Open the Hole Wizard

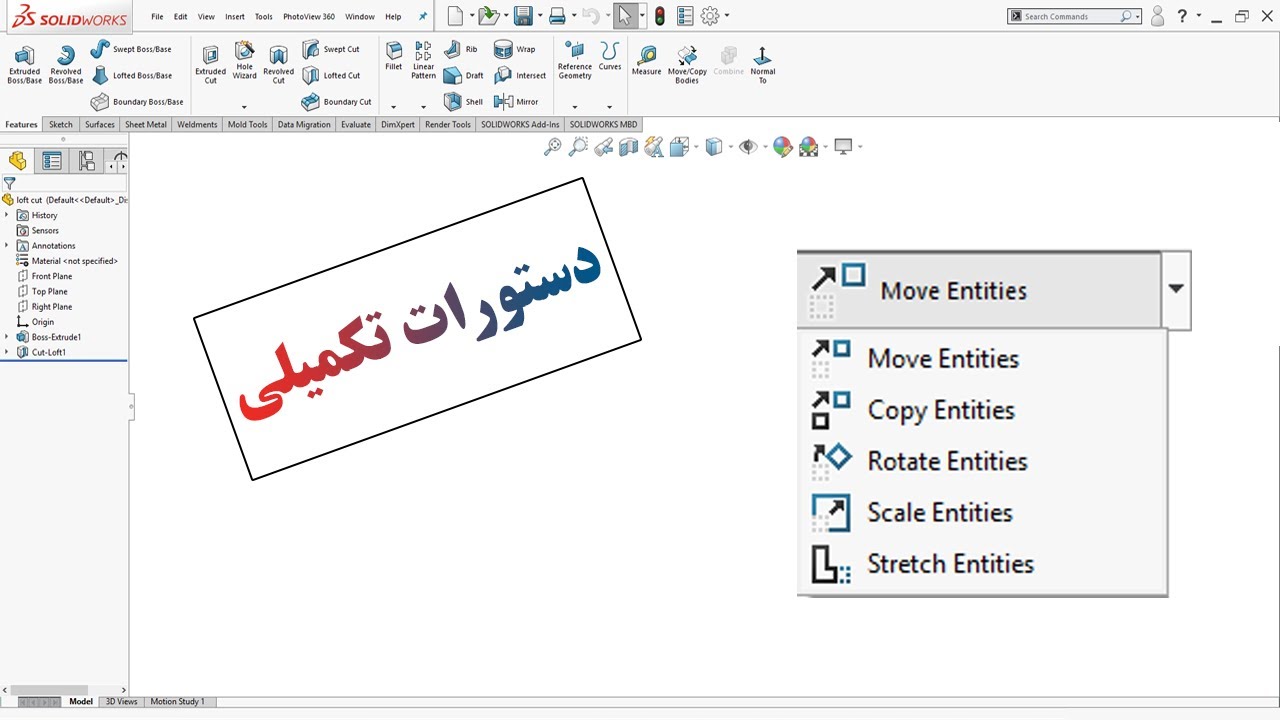tap(245, 62)
